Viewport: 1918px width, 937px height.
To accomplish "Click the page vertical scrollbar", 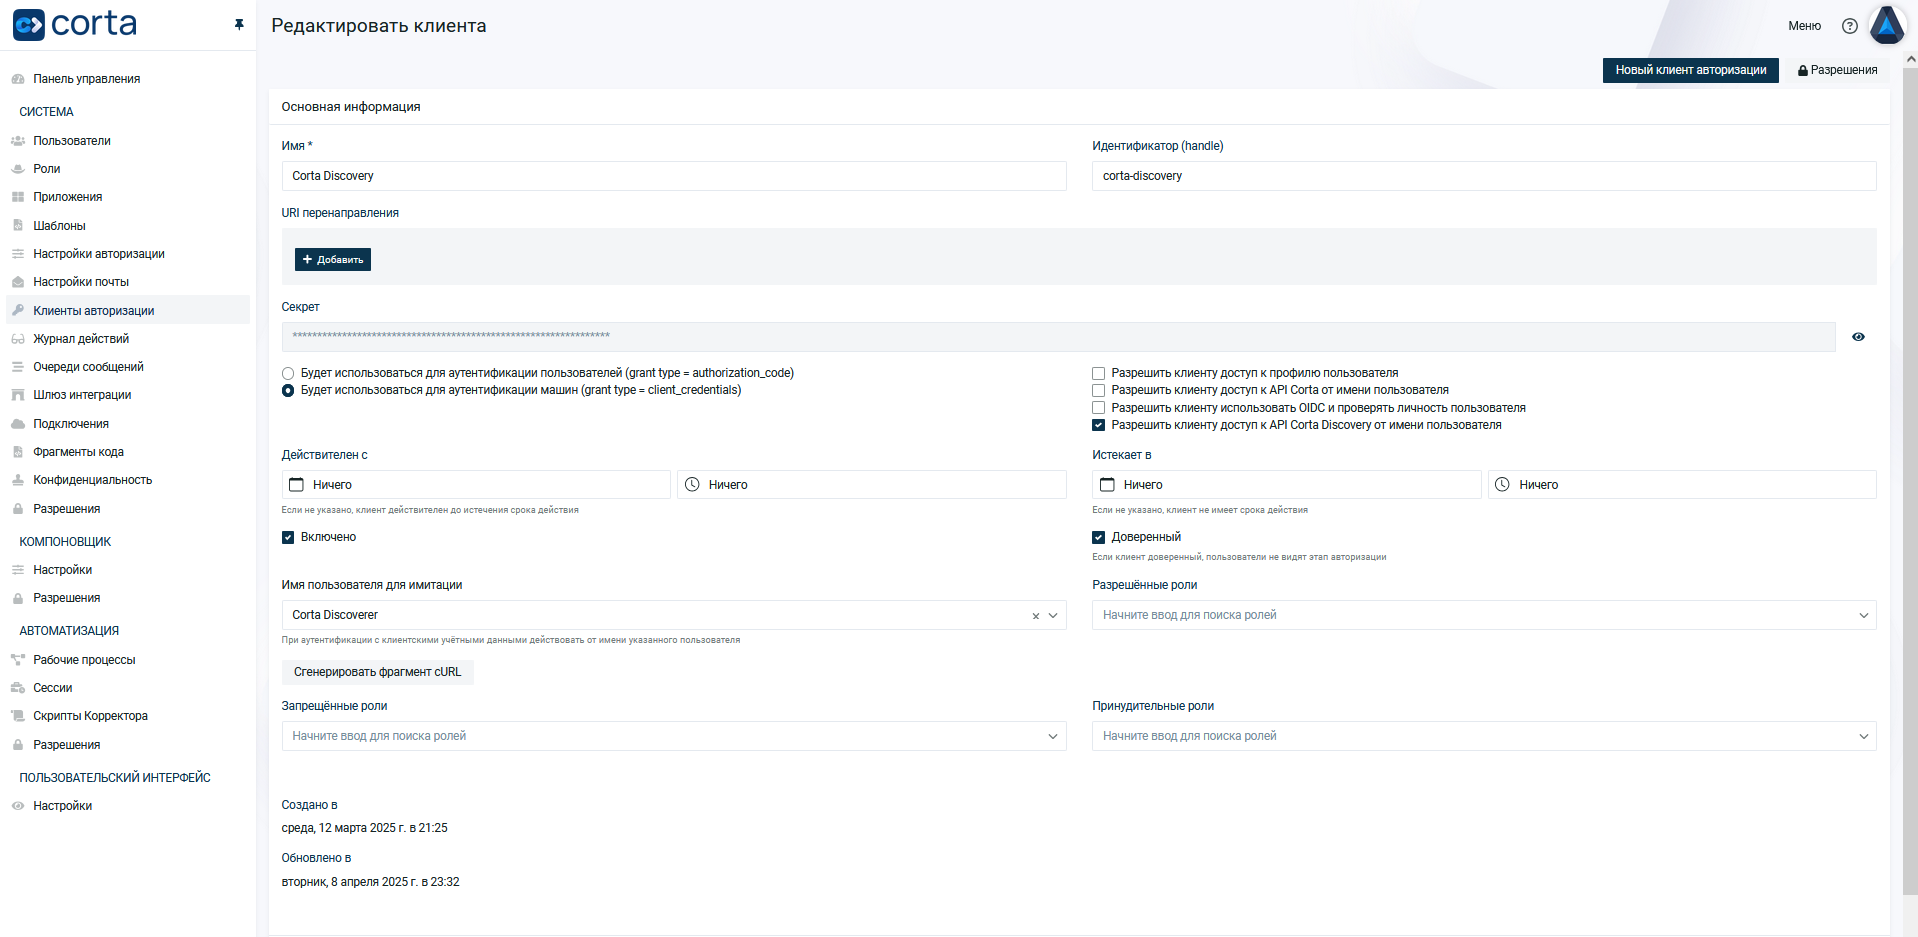I will point(1910,480).
